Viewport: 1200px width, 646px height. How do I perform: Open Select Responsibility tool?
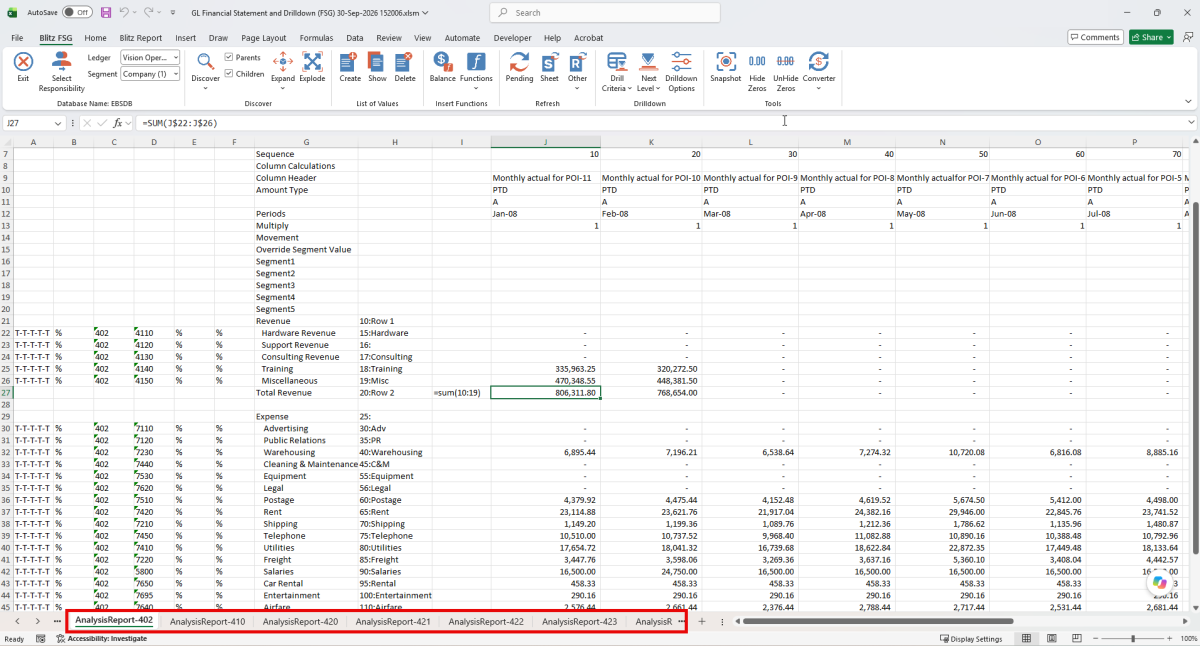pyautogui.click(x=62, y=71)
